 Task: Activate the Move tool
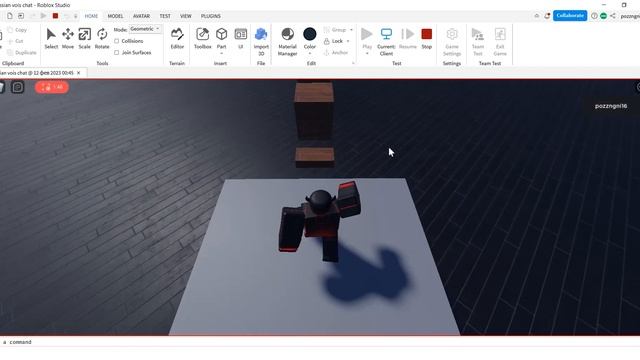tap(68, 38)
